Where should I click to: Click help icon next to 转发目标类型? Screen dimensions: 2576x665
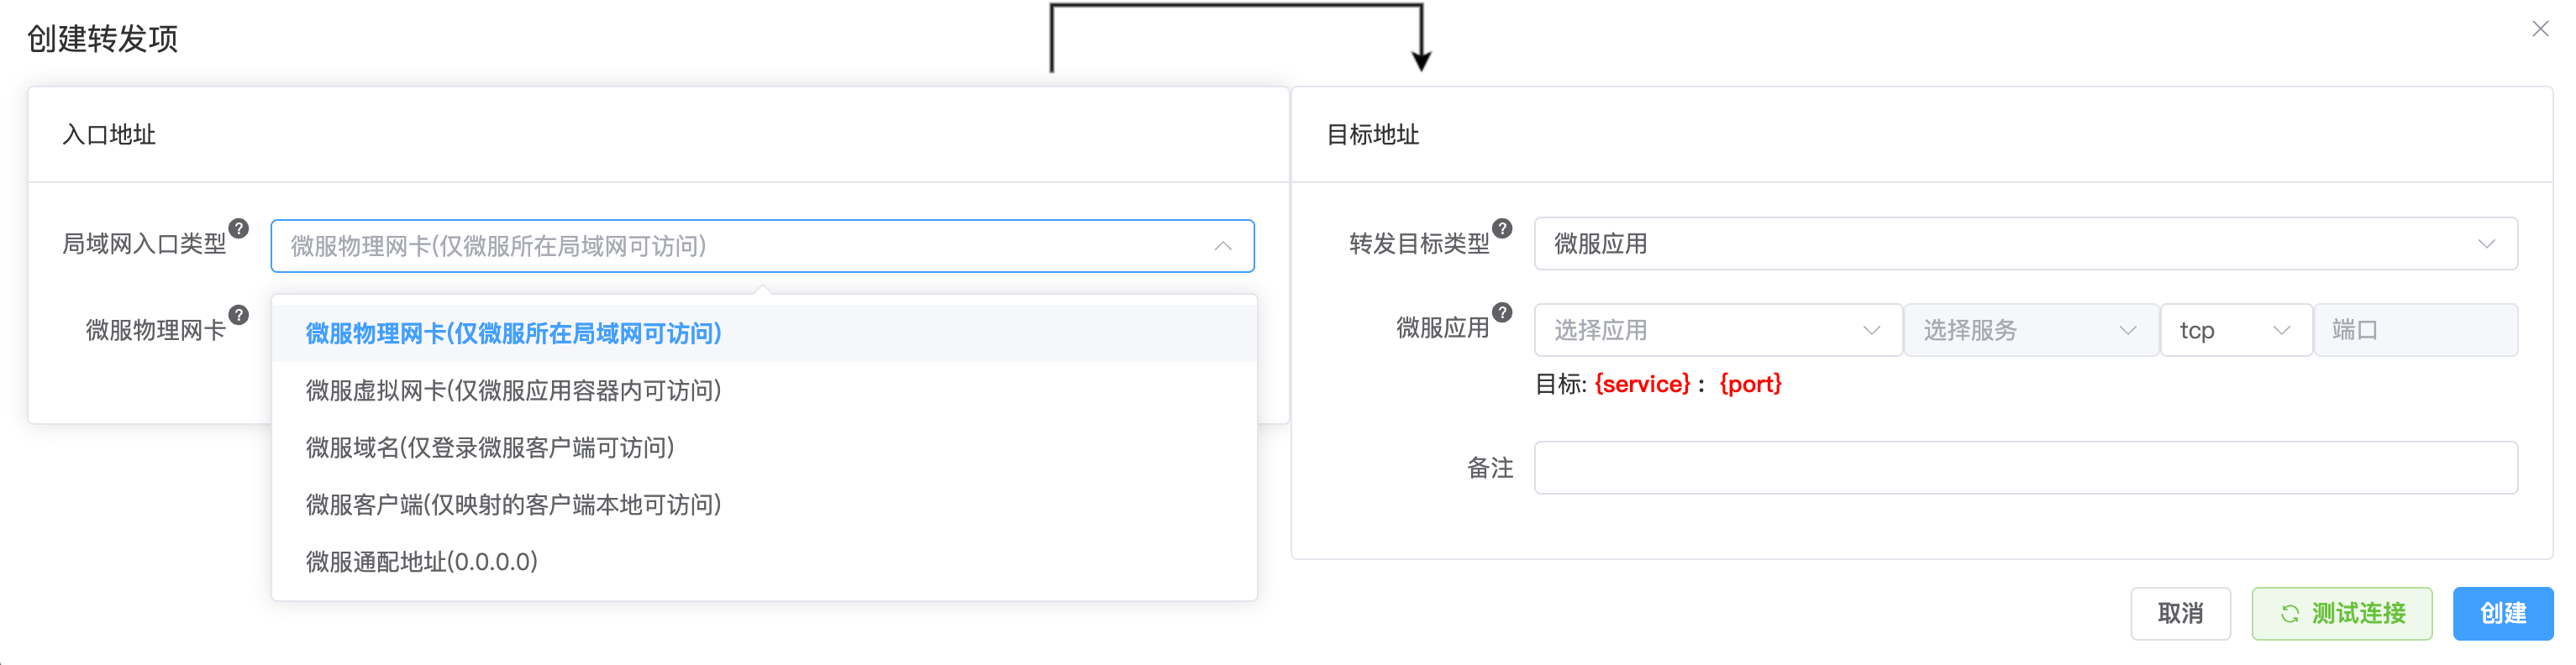pos(1502,228)
